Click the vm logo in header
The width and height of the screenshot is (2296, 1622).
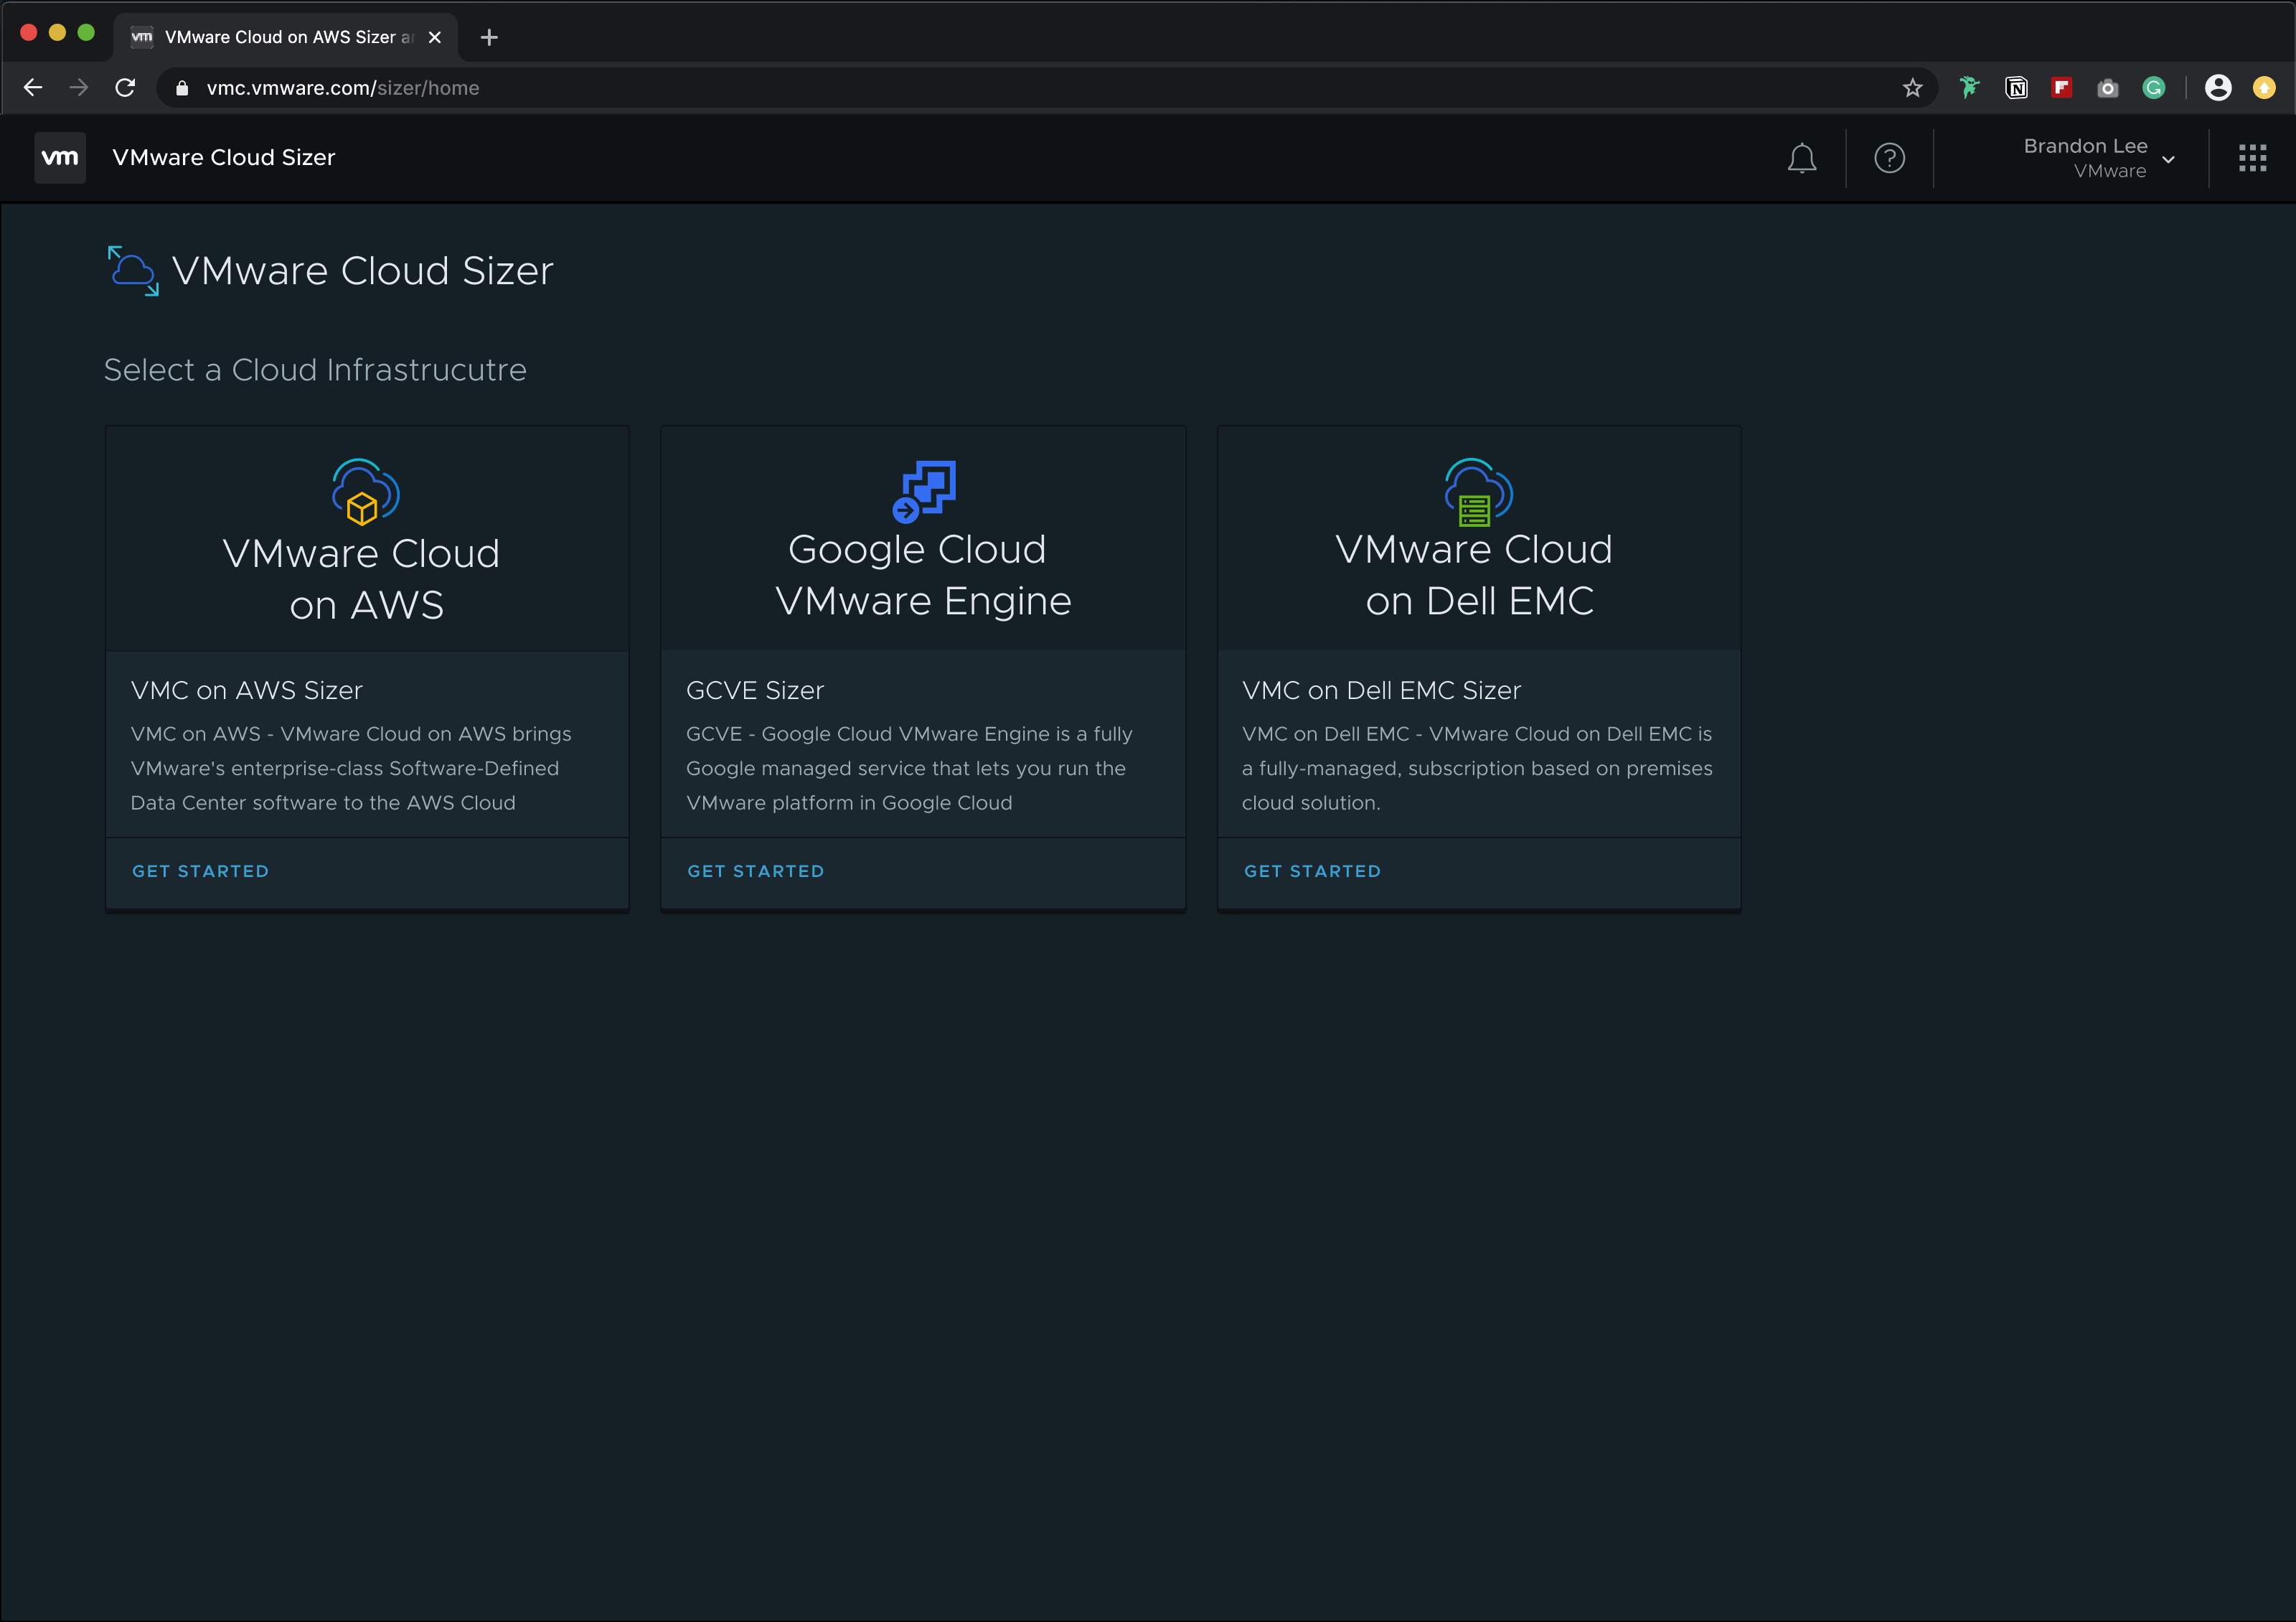pos(60,158)
